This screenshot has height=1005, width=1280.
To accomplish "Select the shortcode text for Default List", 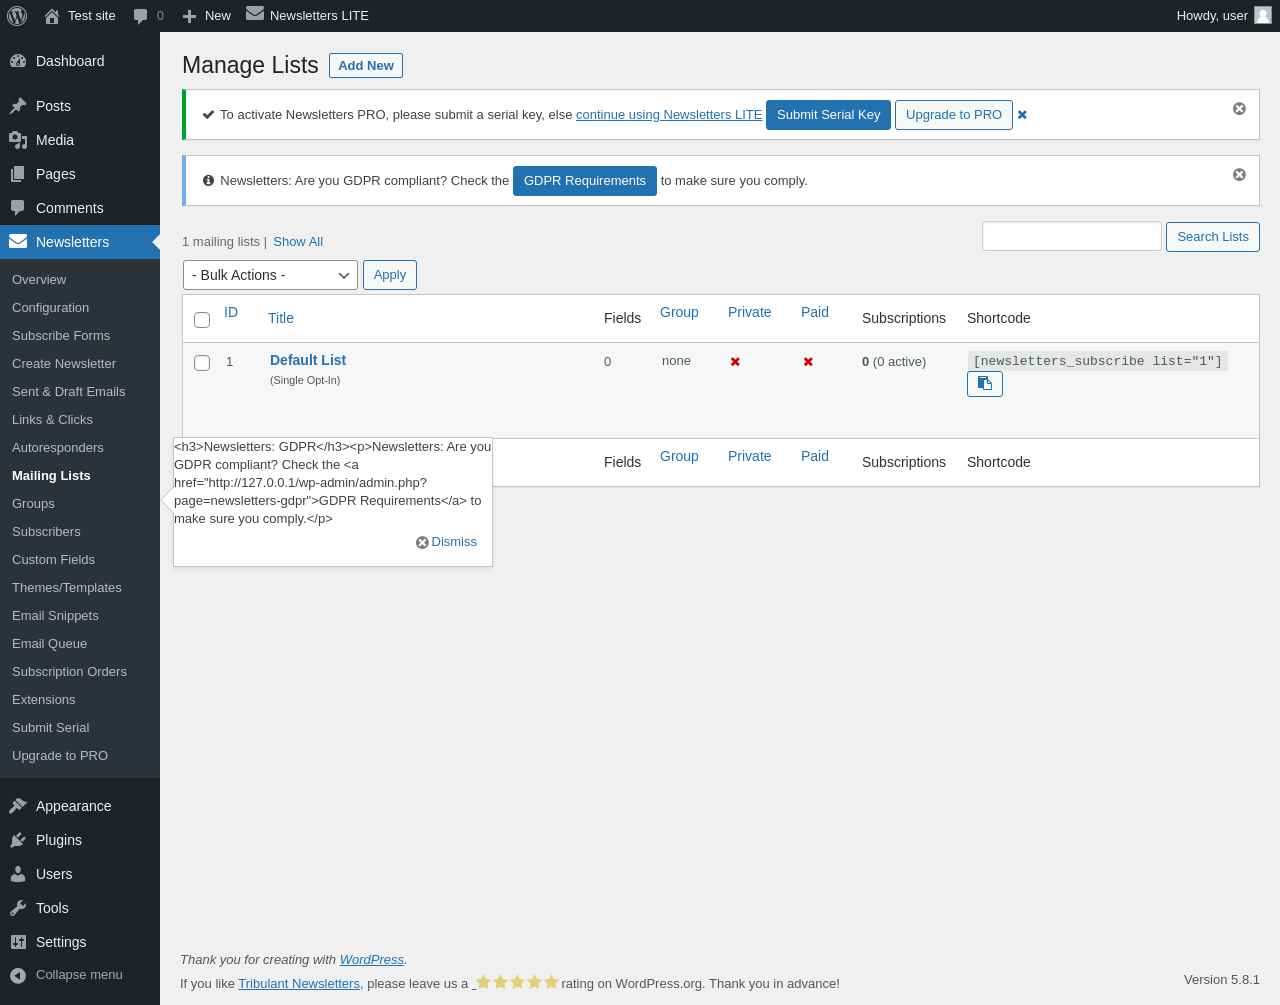I will 1097,361.
